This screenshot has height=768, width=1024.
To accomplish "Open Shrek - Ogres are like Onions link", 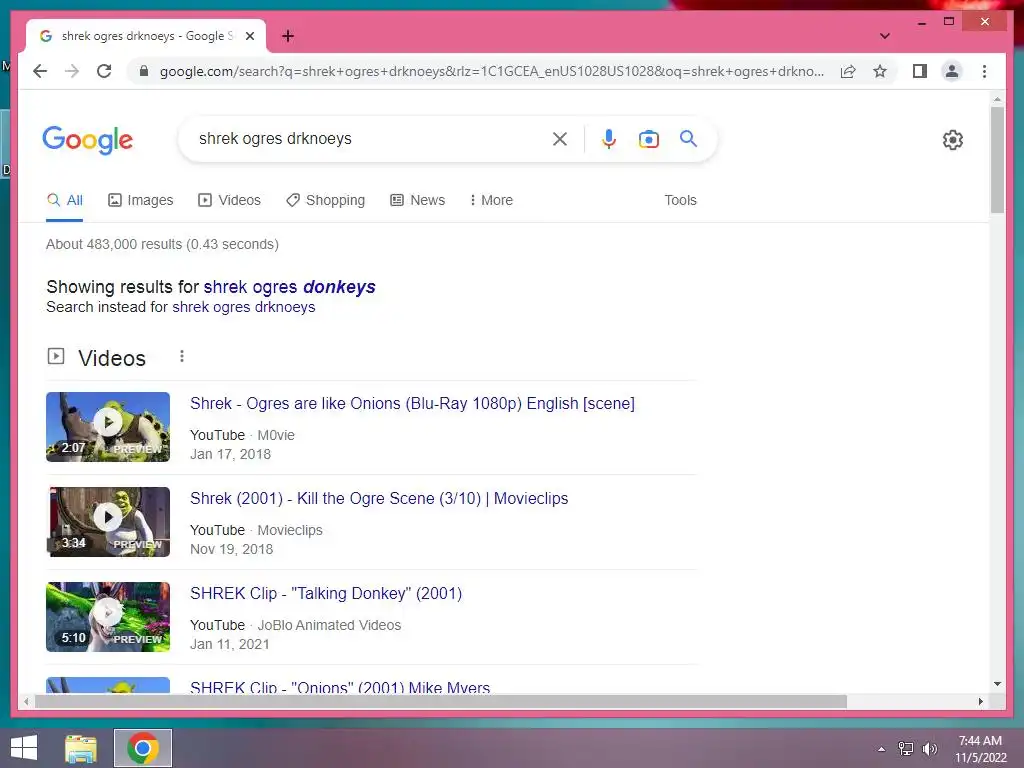I will [412, 404].
